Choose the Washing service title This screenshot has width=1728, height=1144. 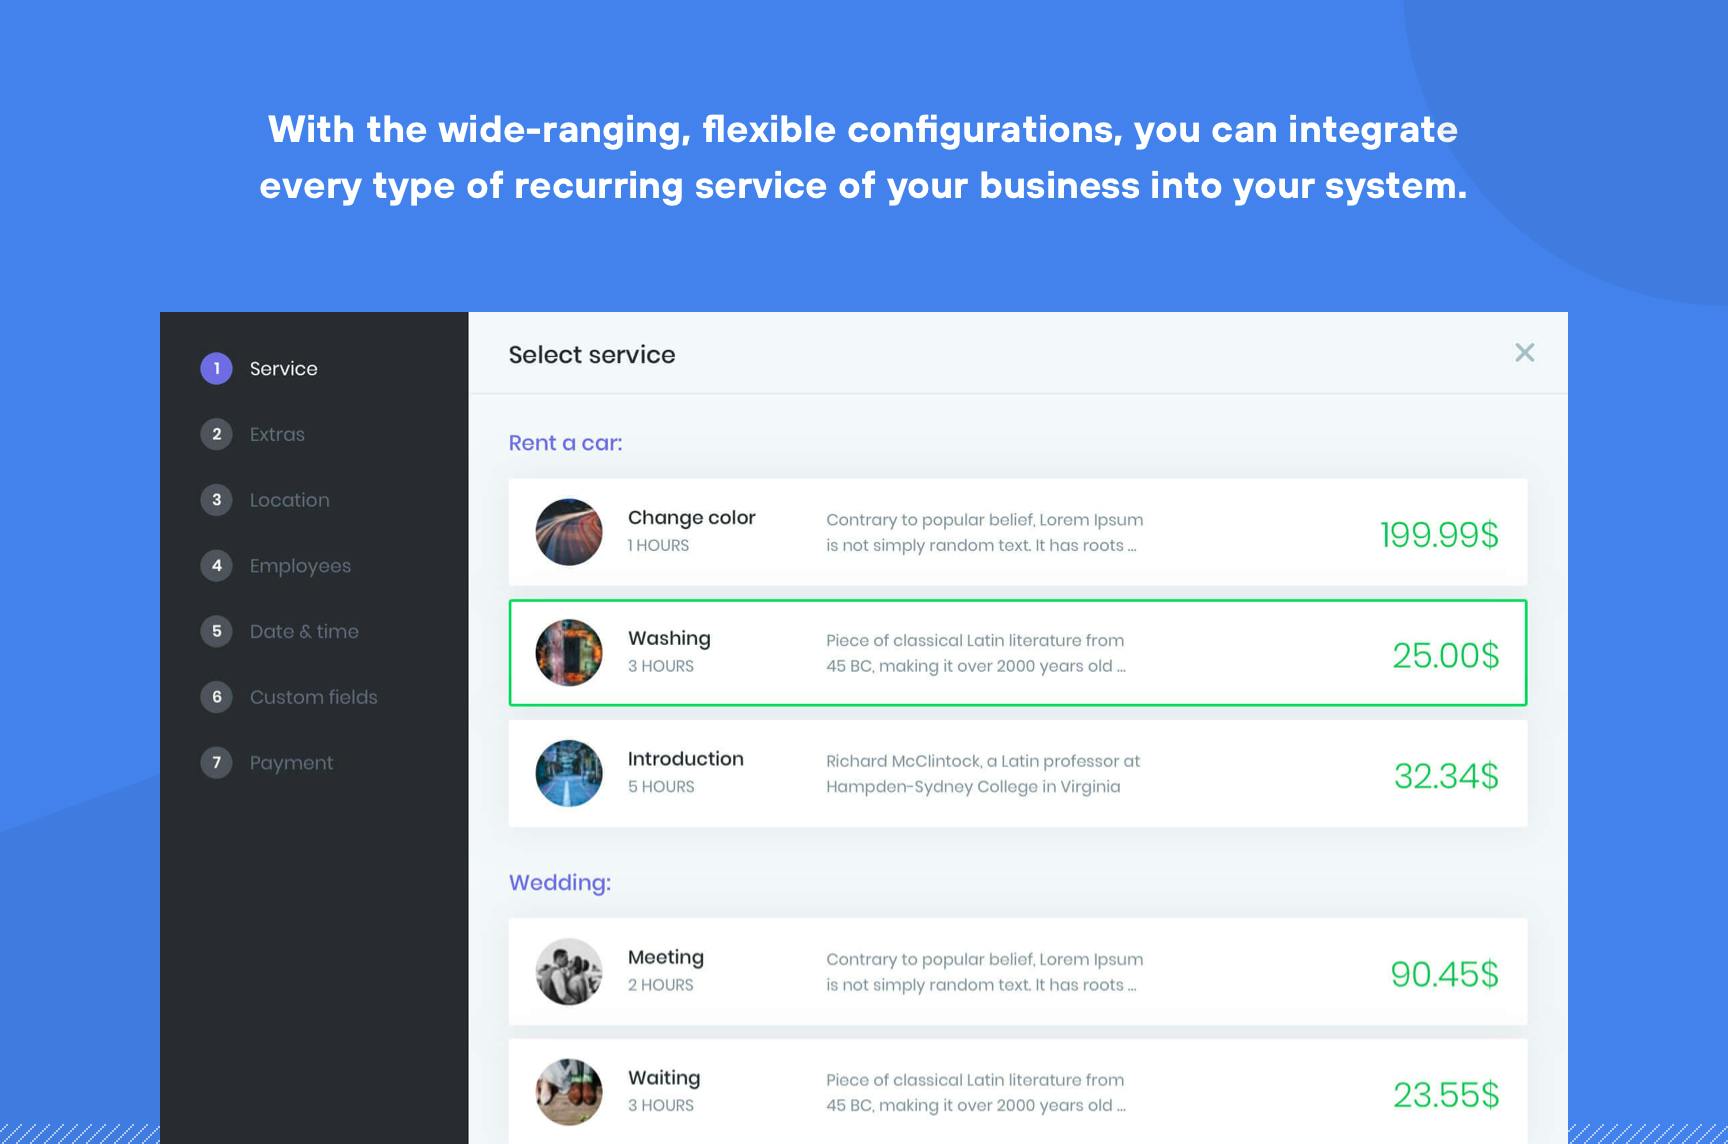669,639
